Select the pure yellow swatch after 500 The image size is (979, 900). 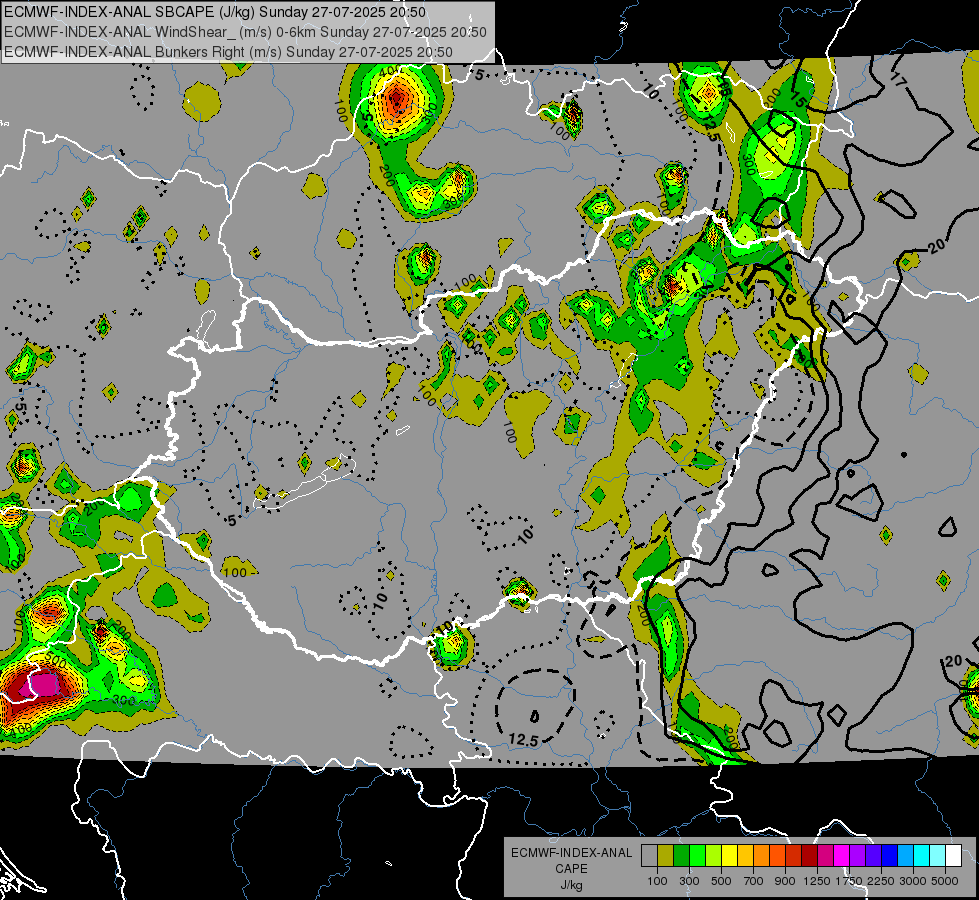tap(729, 856)
